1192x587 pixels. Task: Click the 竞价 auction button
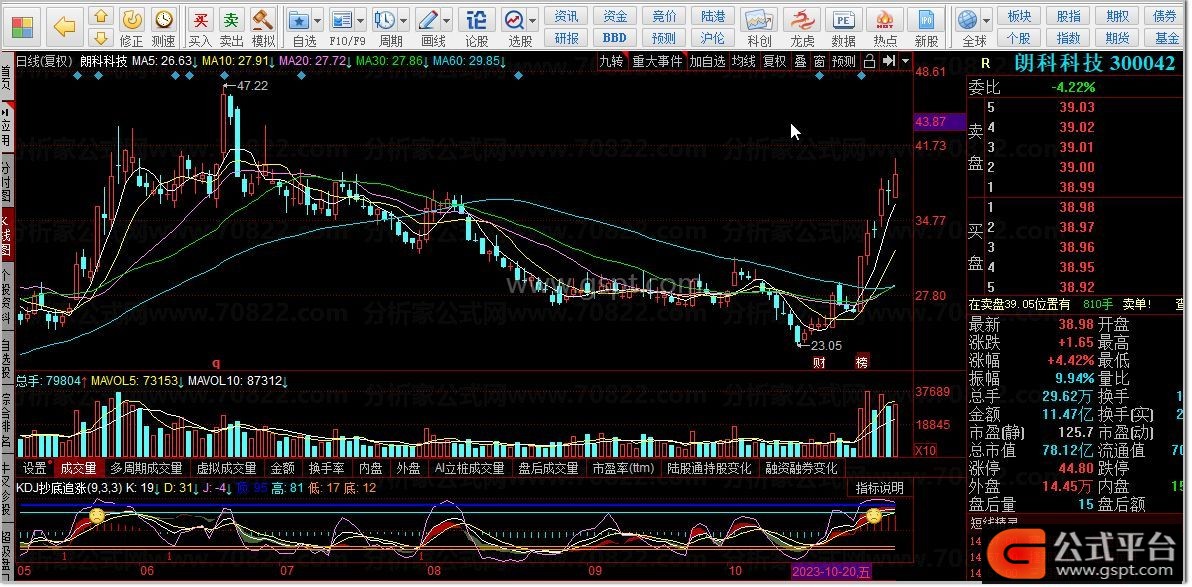(x=664, y=16)
